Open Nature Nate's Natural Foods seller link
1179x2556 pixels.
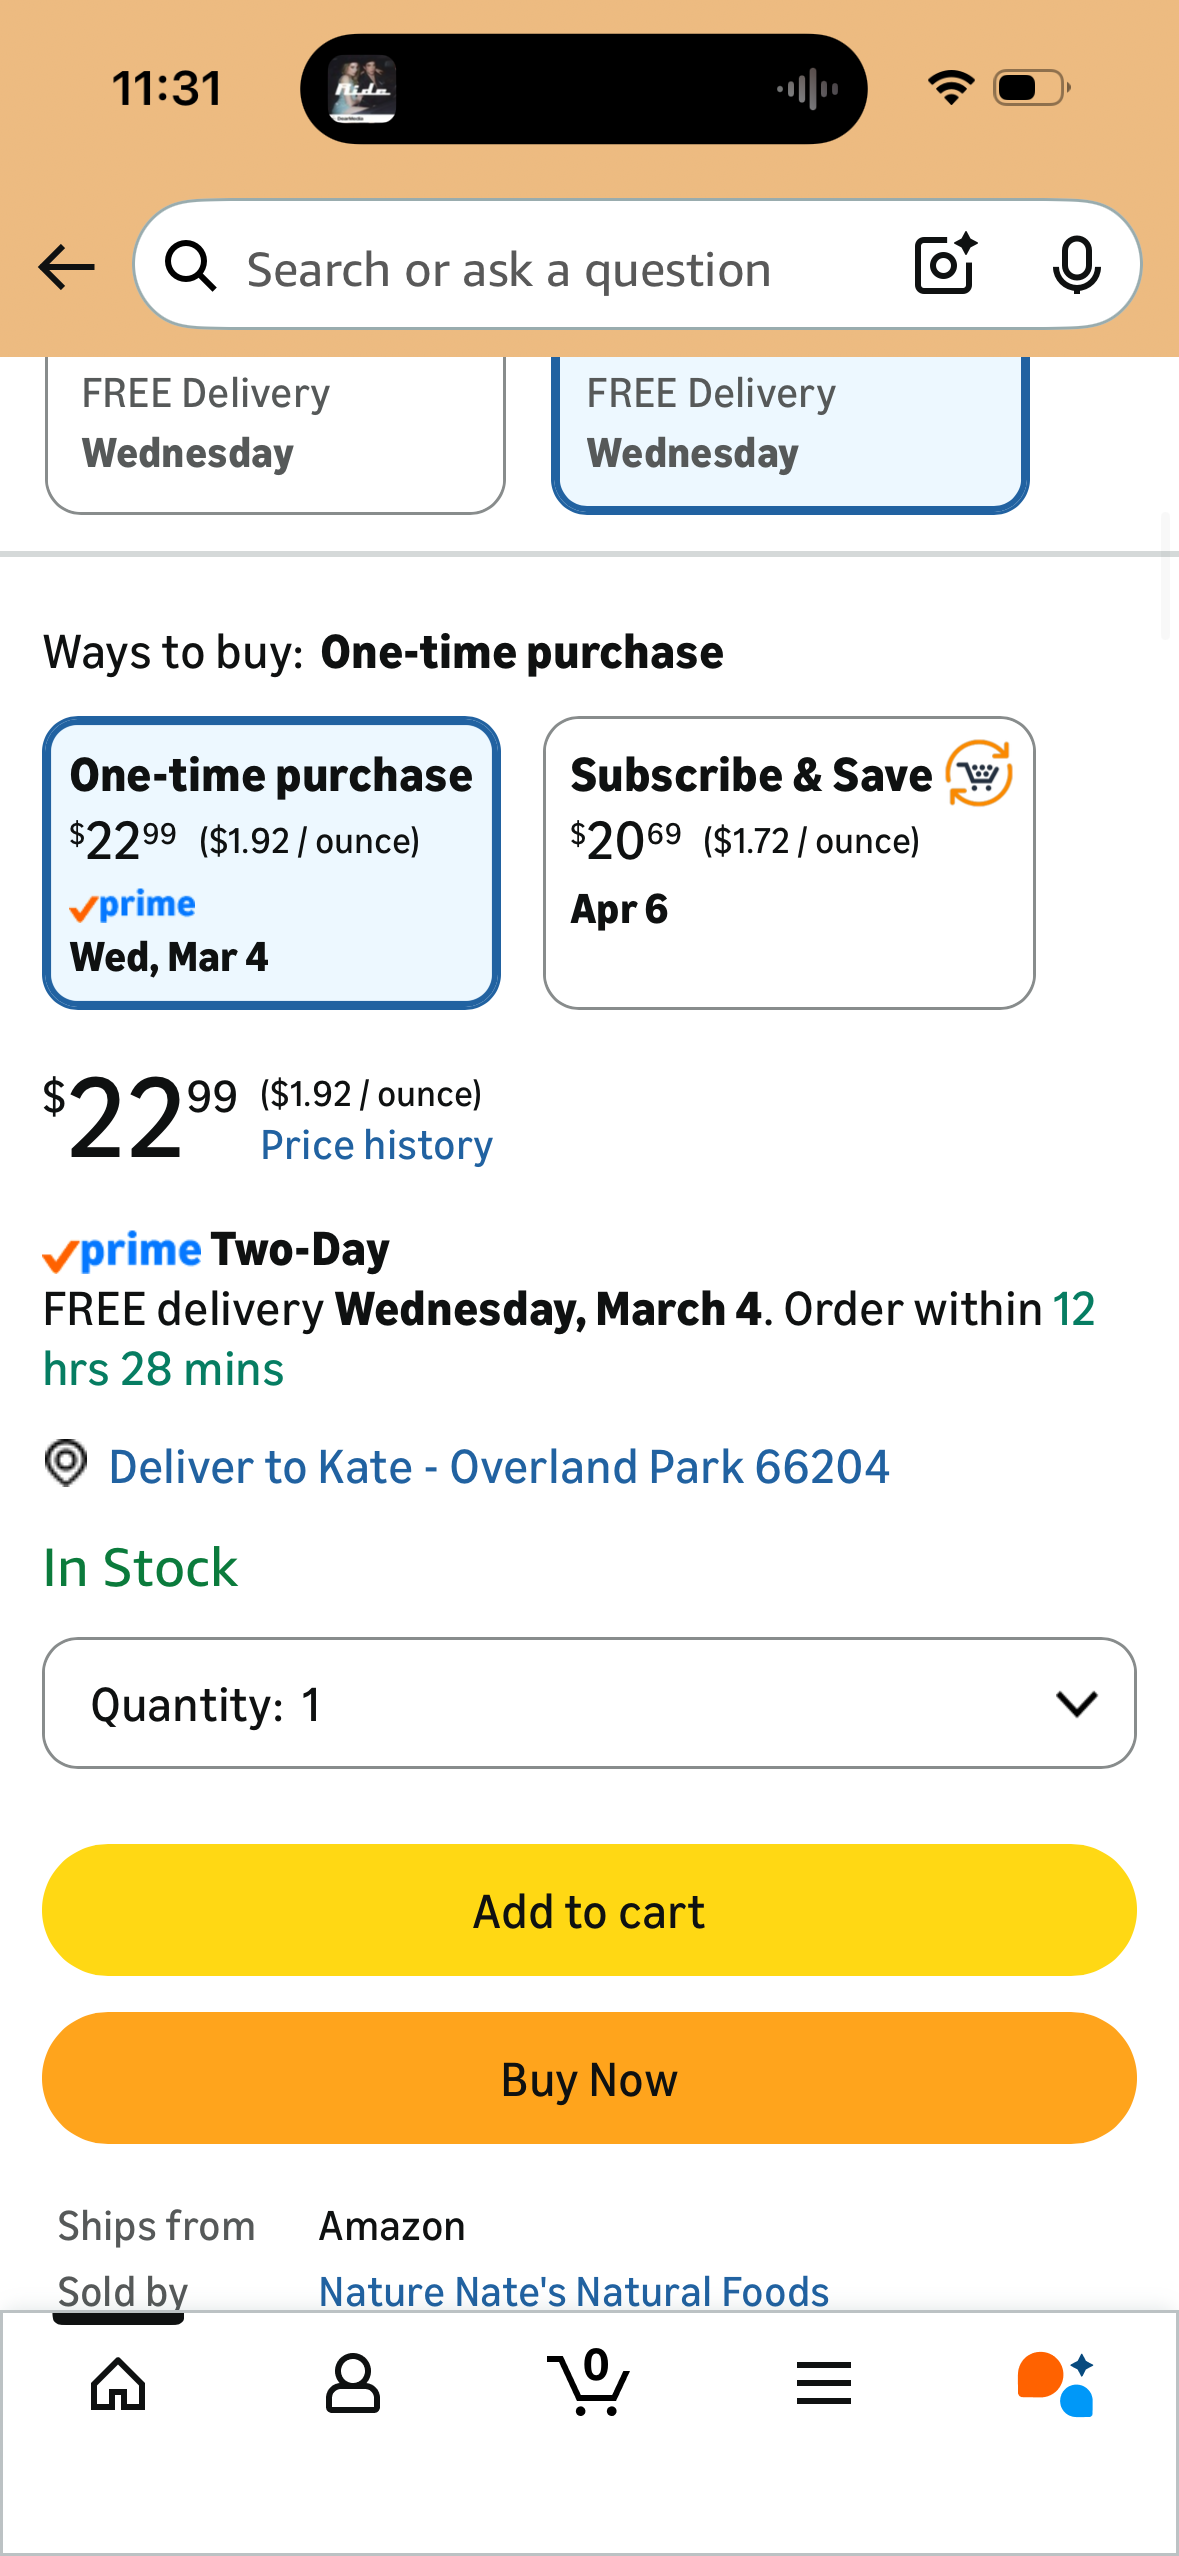574,2291
